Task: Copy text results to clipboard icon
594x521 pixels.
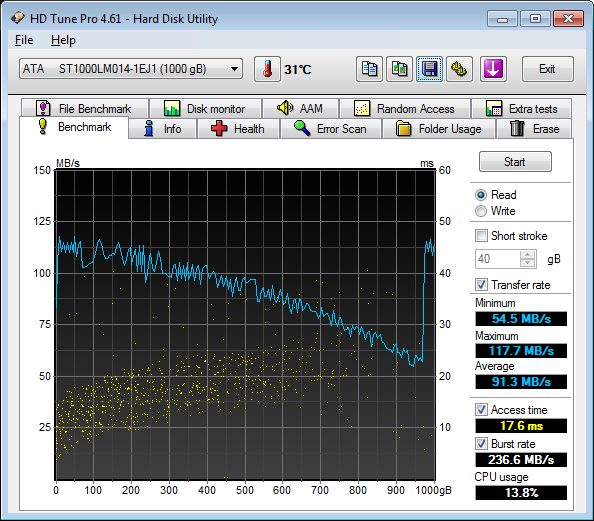Action: coord(369,69)
